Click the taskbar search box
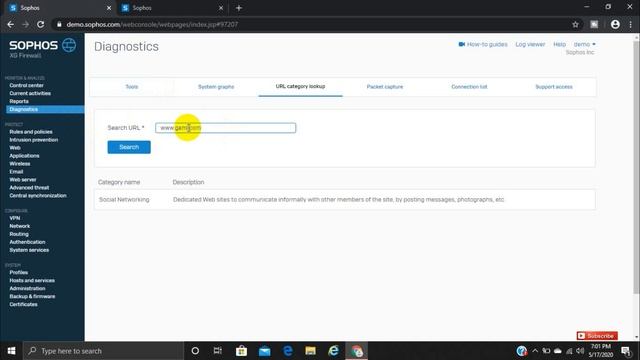Screen dimensions: 640x360 [103, 351]
